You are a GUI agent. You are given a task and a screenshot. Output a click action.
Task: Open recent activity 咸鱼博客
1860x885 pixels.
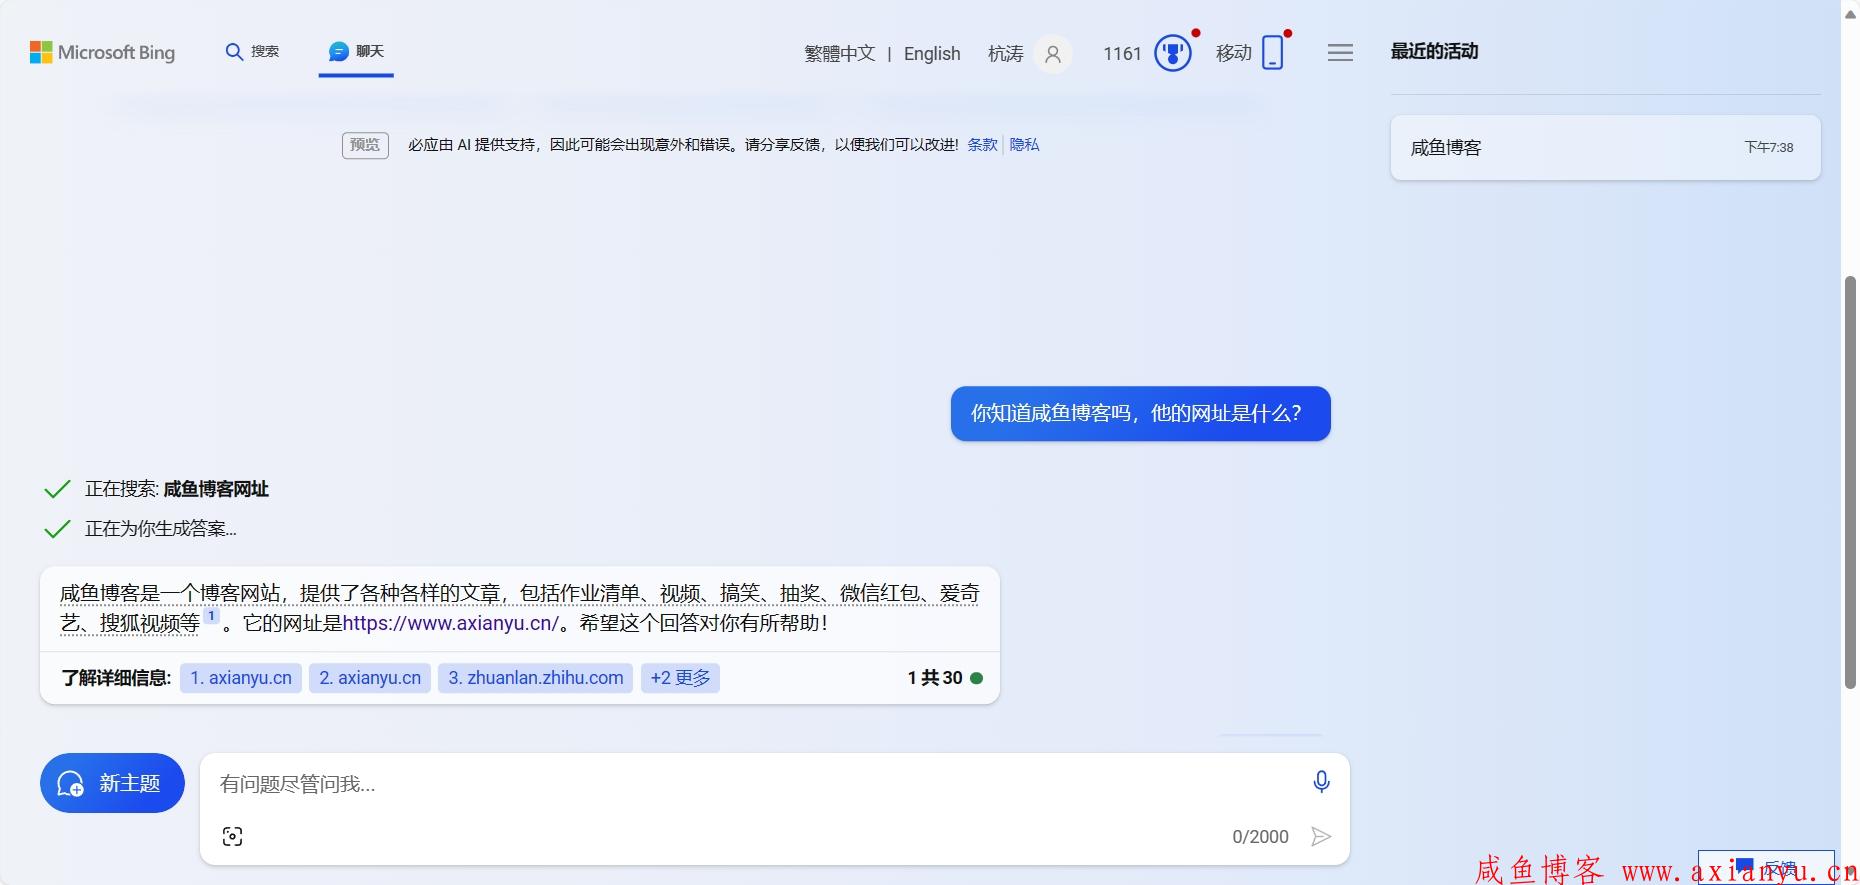click(1605, 148)
